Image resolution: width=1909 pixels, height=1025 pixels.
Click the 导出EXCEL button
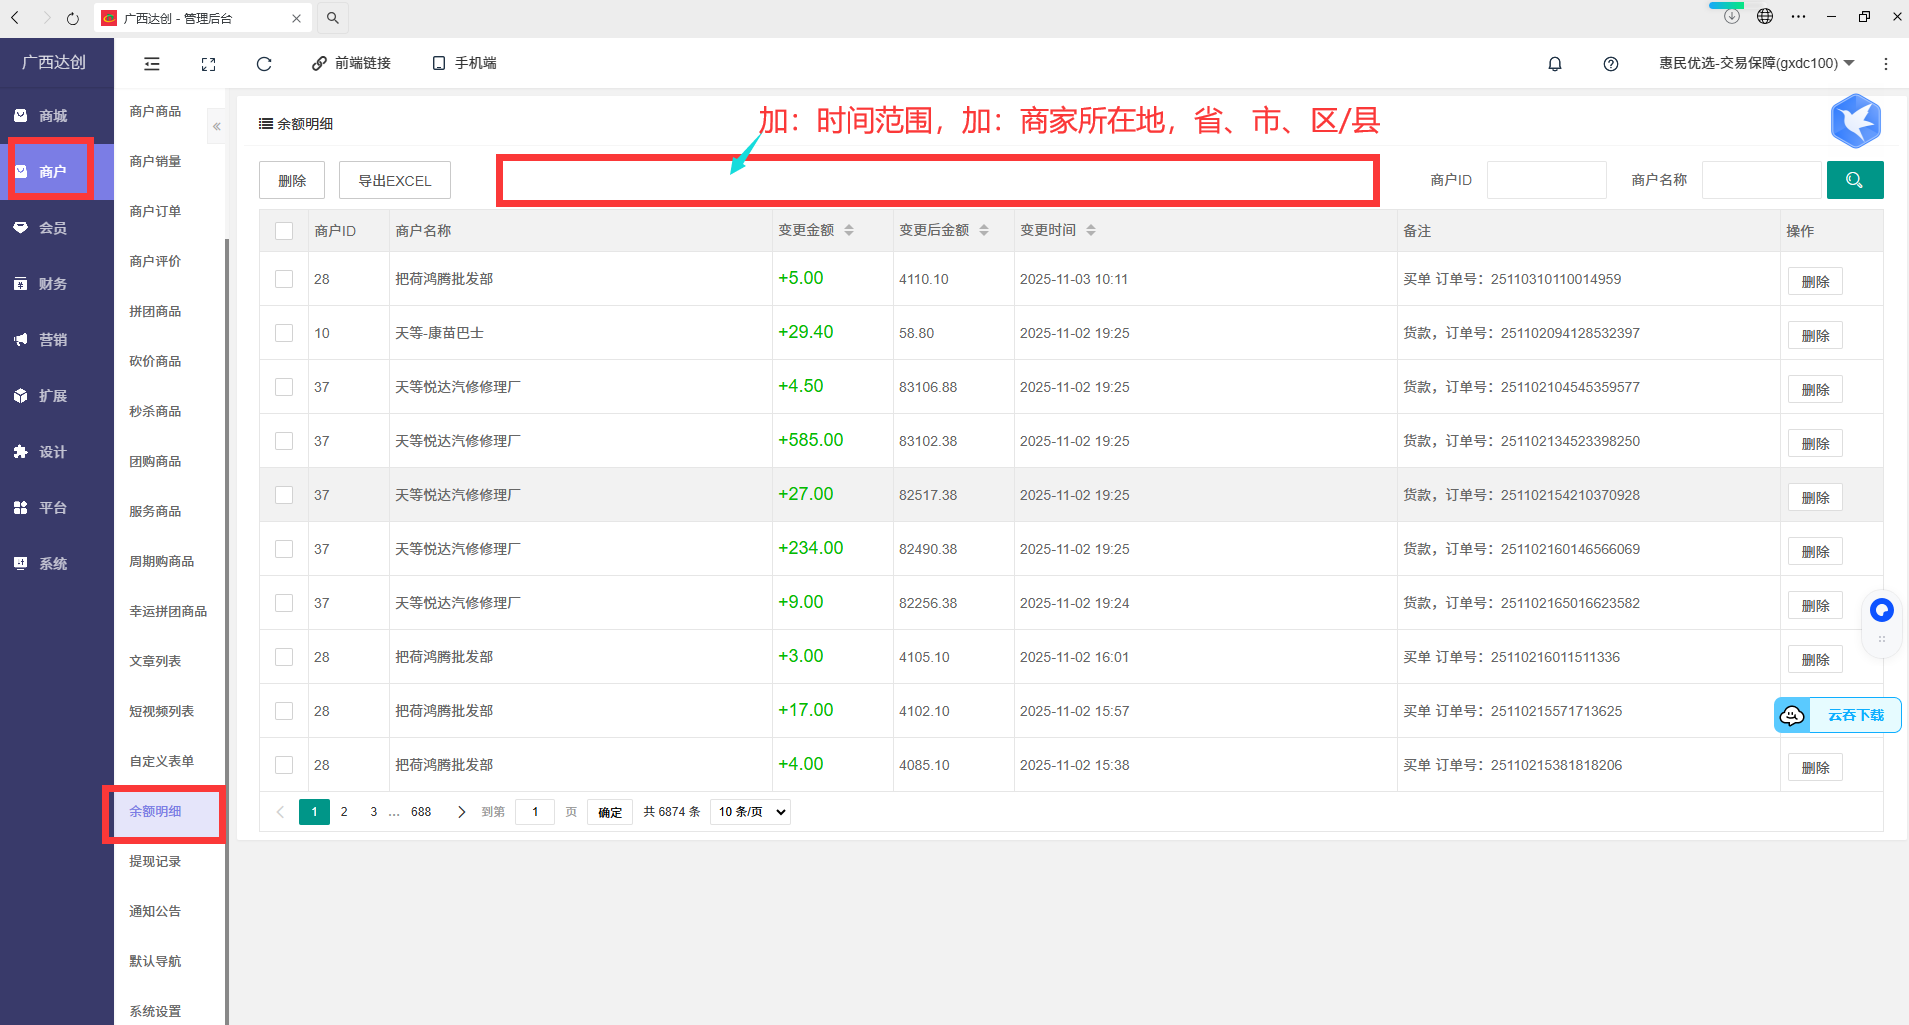point(394,181)
